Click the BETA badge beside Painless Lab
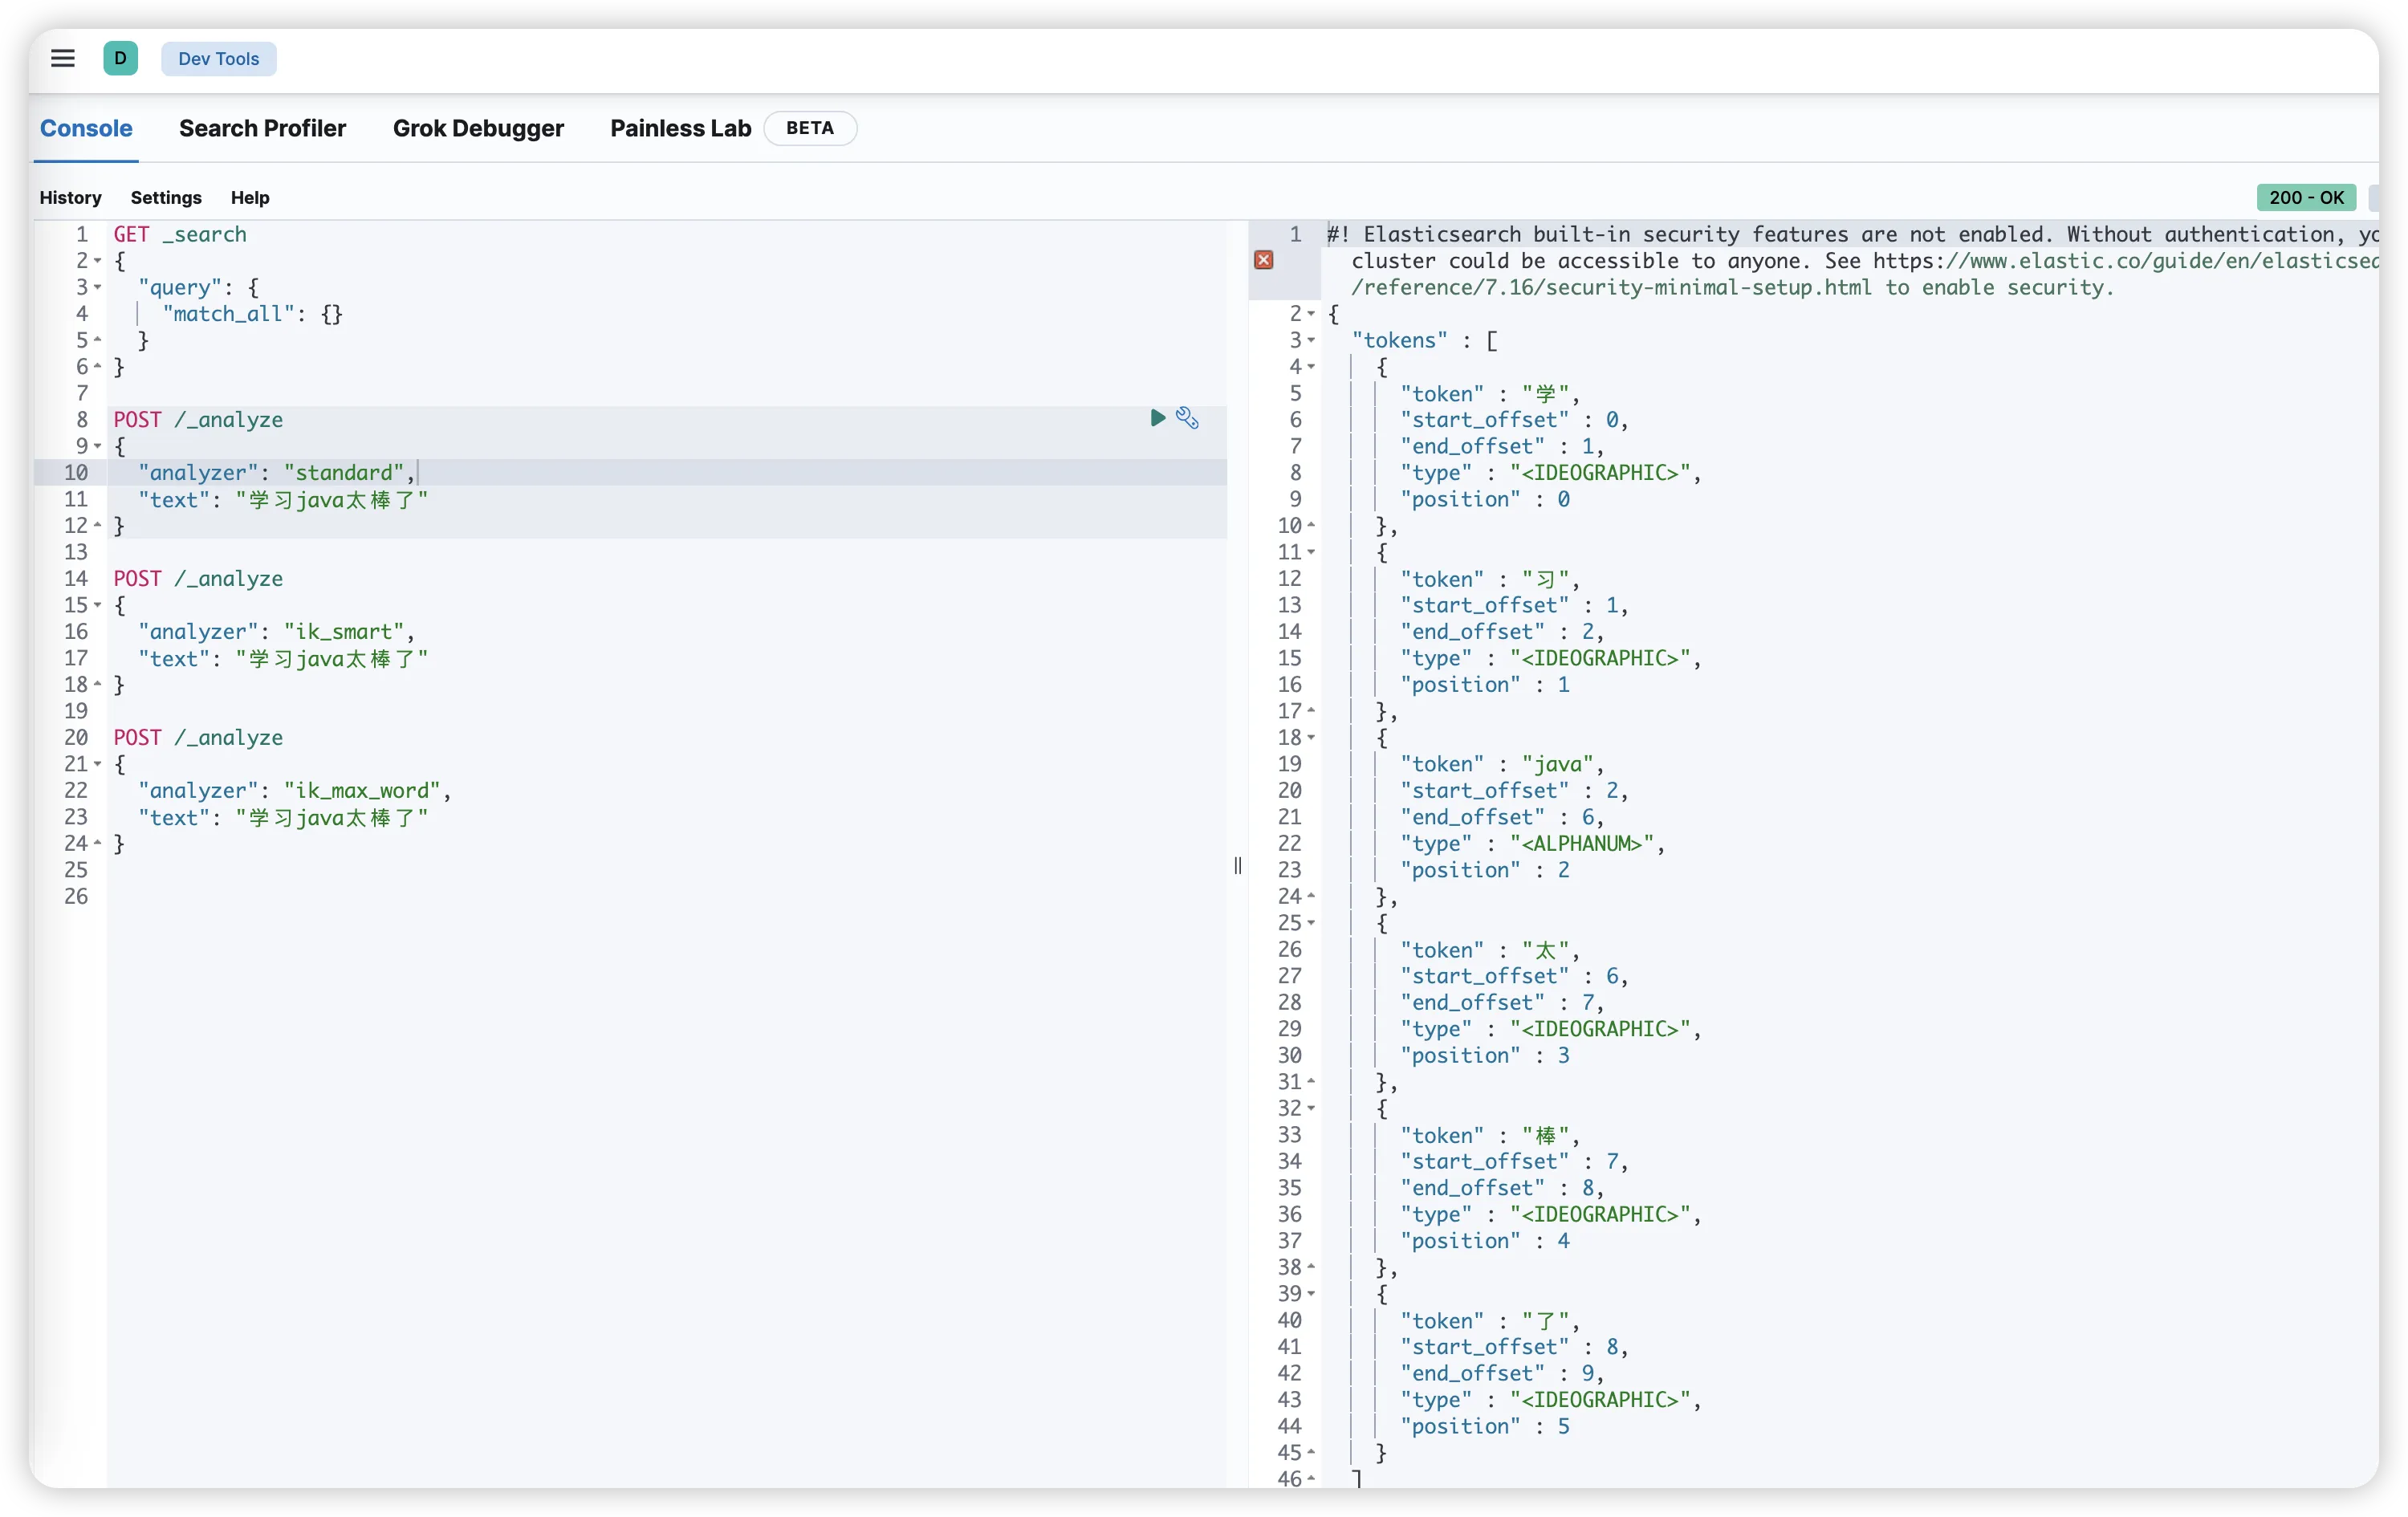The image size is (2408, 1517). point(809,128)
